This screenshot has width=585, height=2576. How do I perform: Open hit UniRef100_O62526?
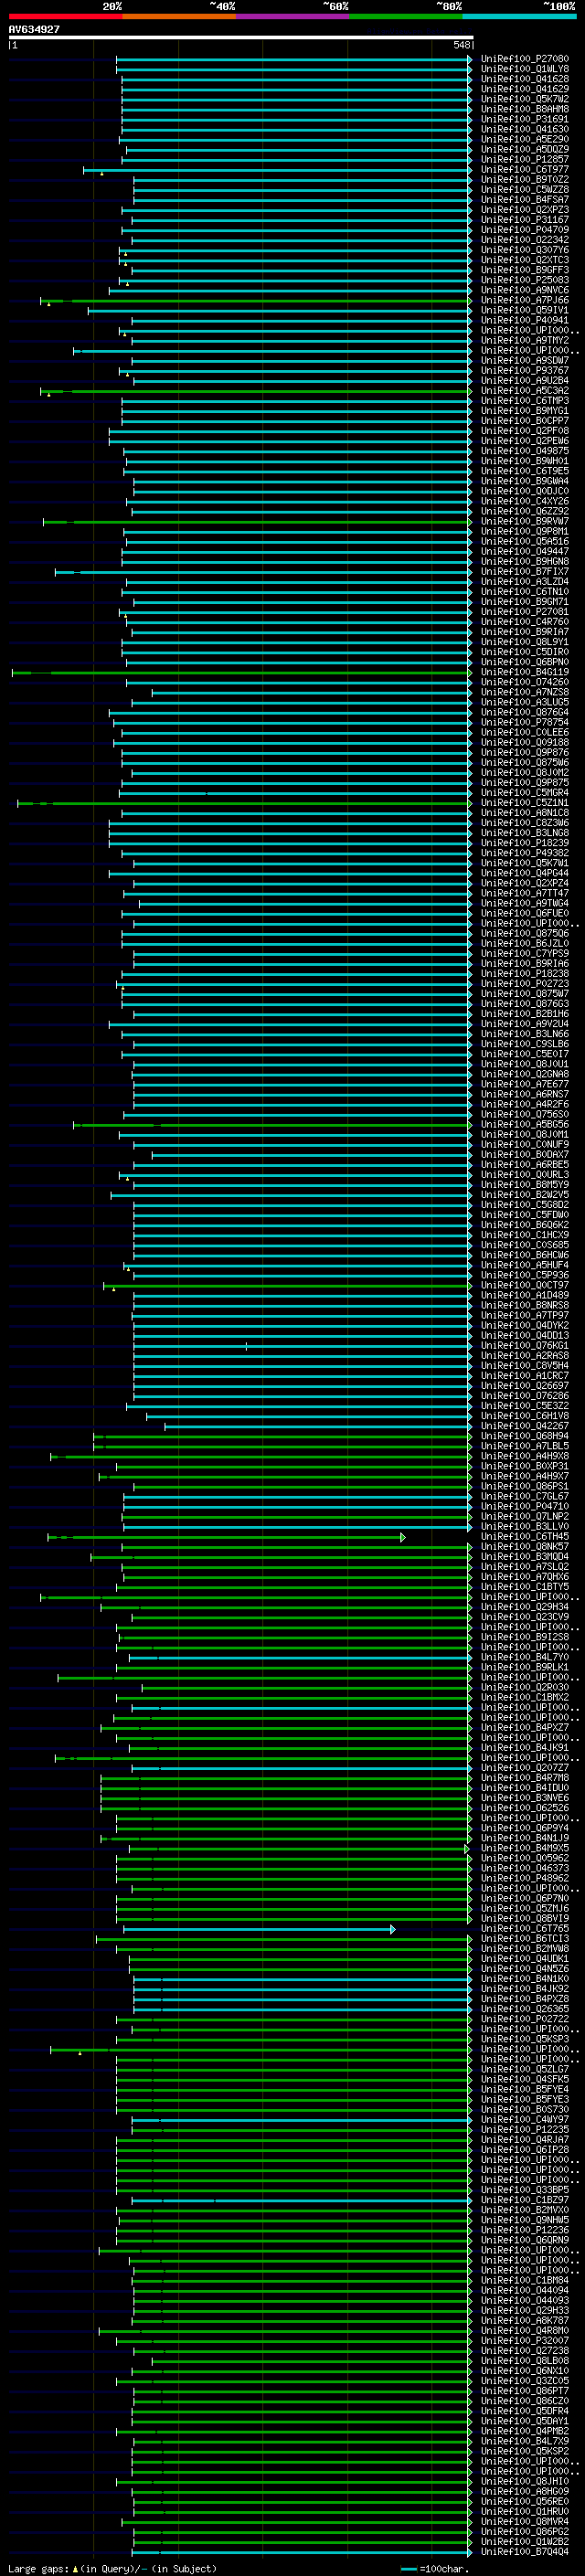(525, 1809)
